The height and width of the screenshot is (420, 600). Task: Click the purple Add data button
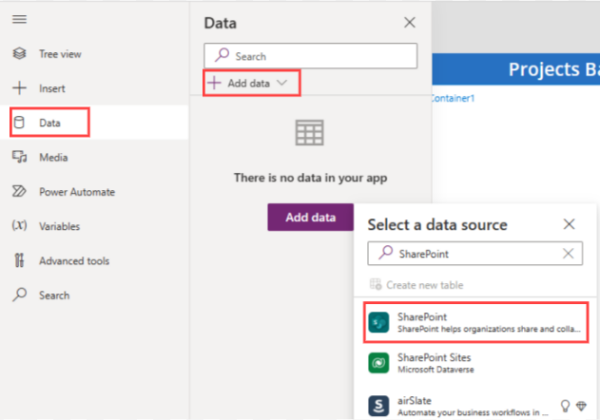(310, 217)
